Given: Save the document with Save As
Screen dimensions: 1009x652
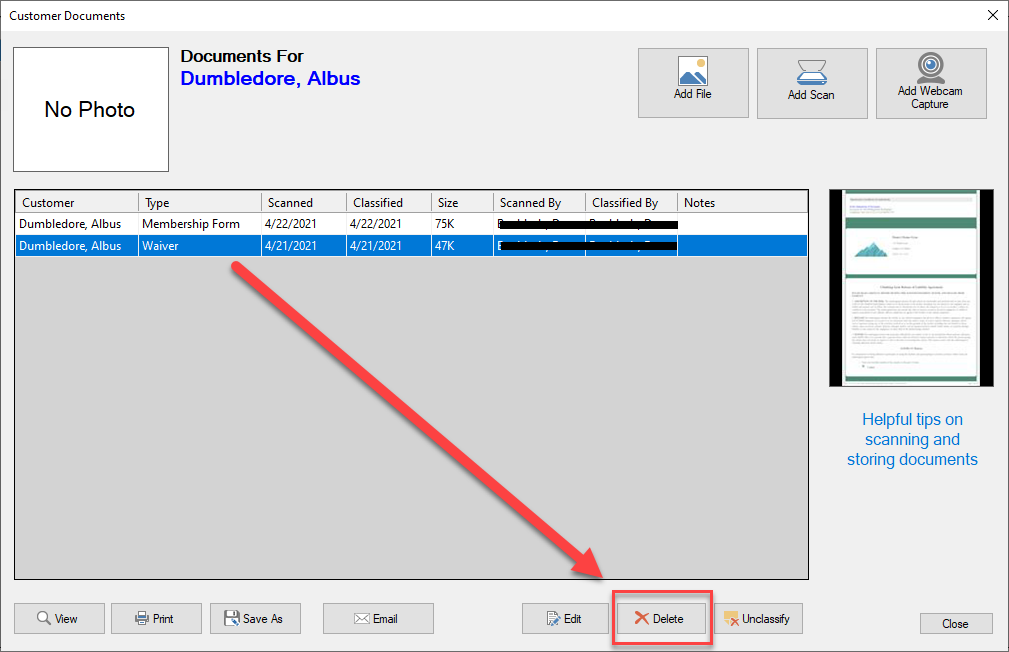Looking at the screenshot, I should tap(254, 619).
